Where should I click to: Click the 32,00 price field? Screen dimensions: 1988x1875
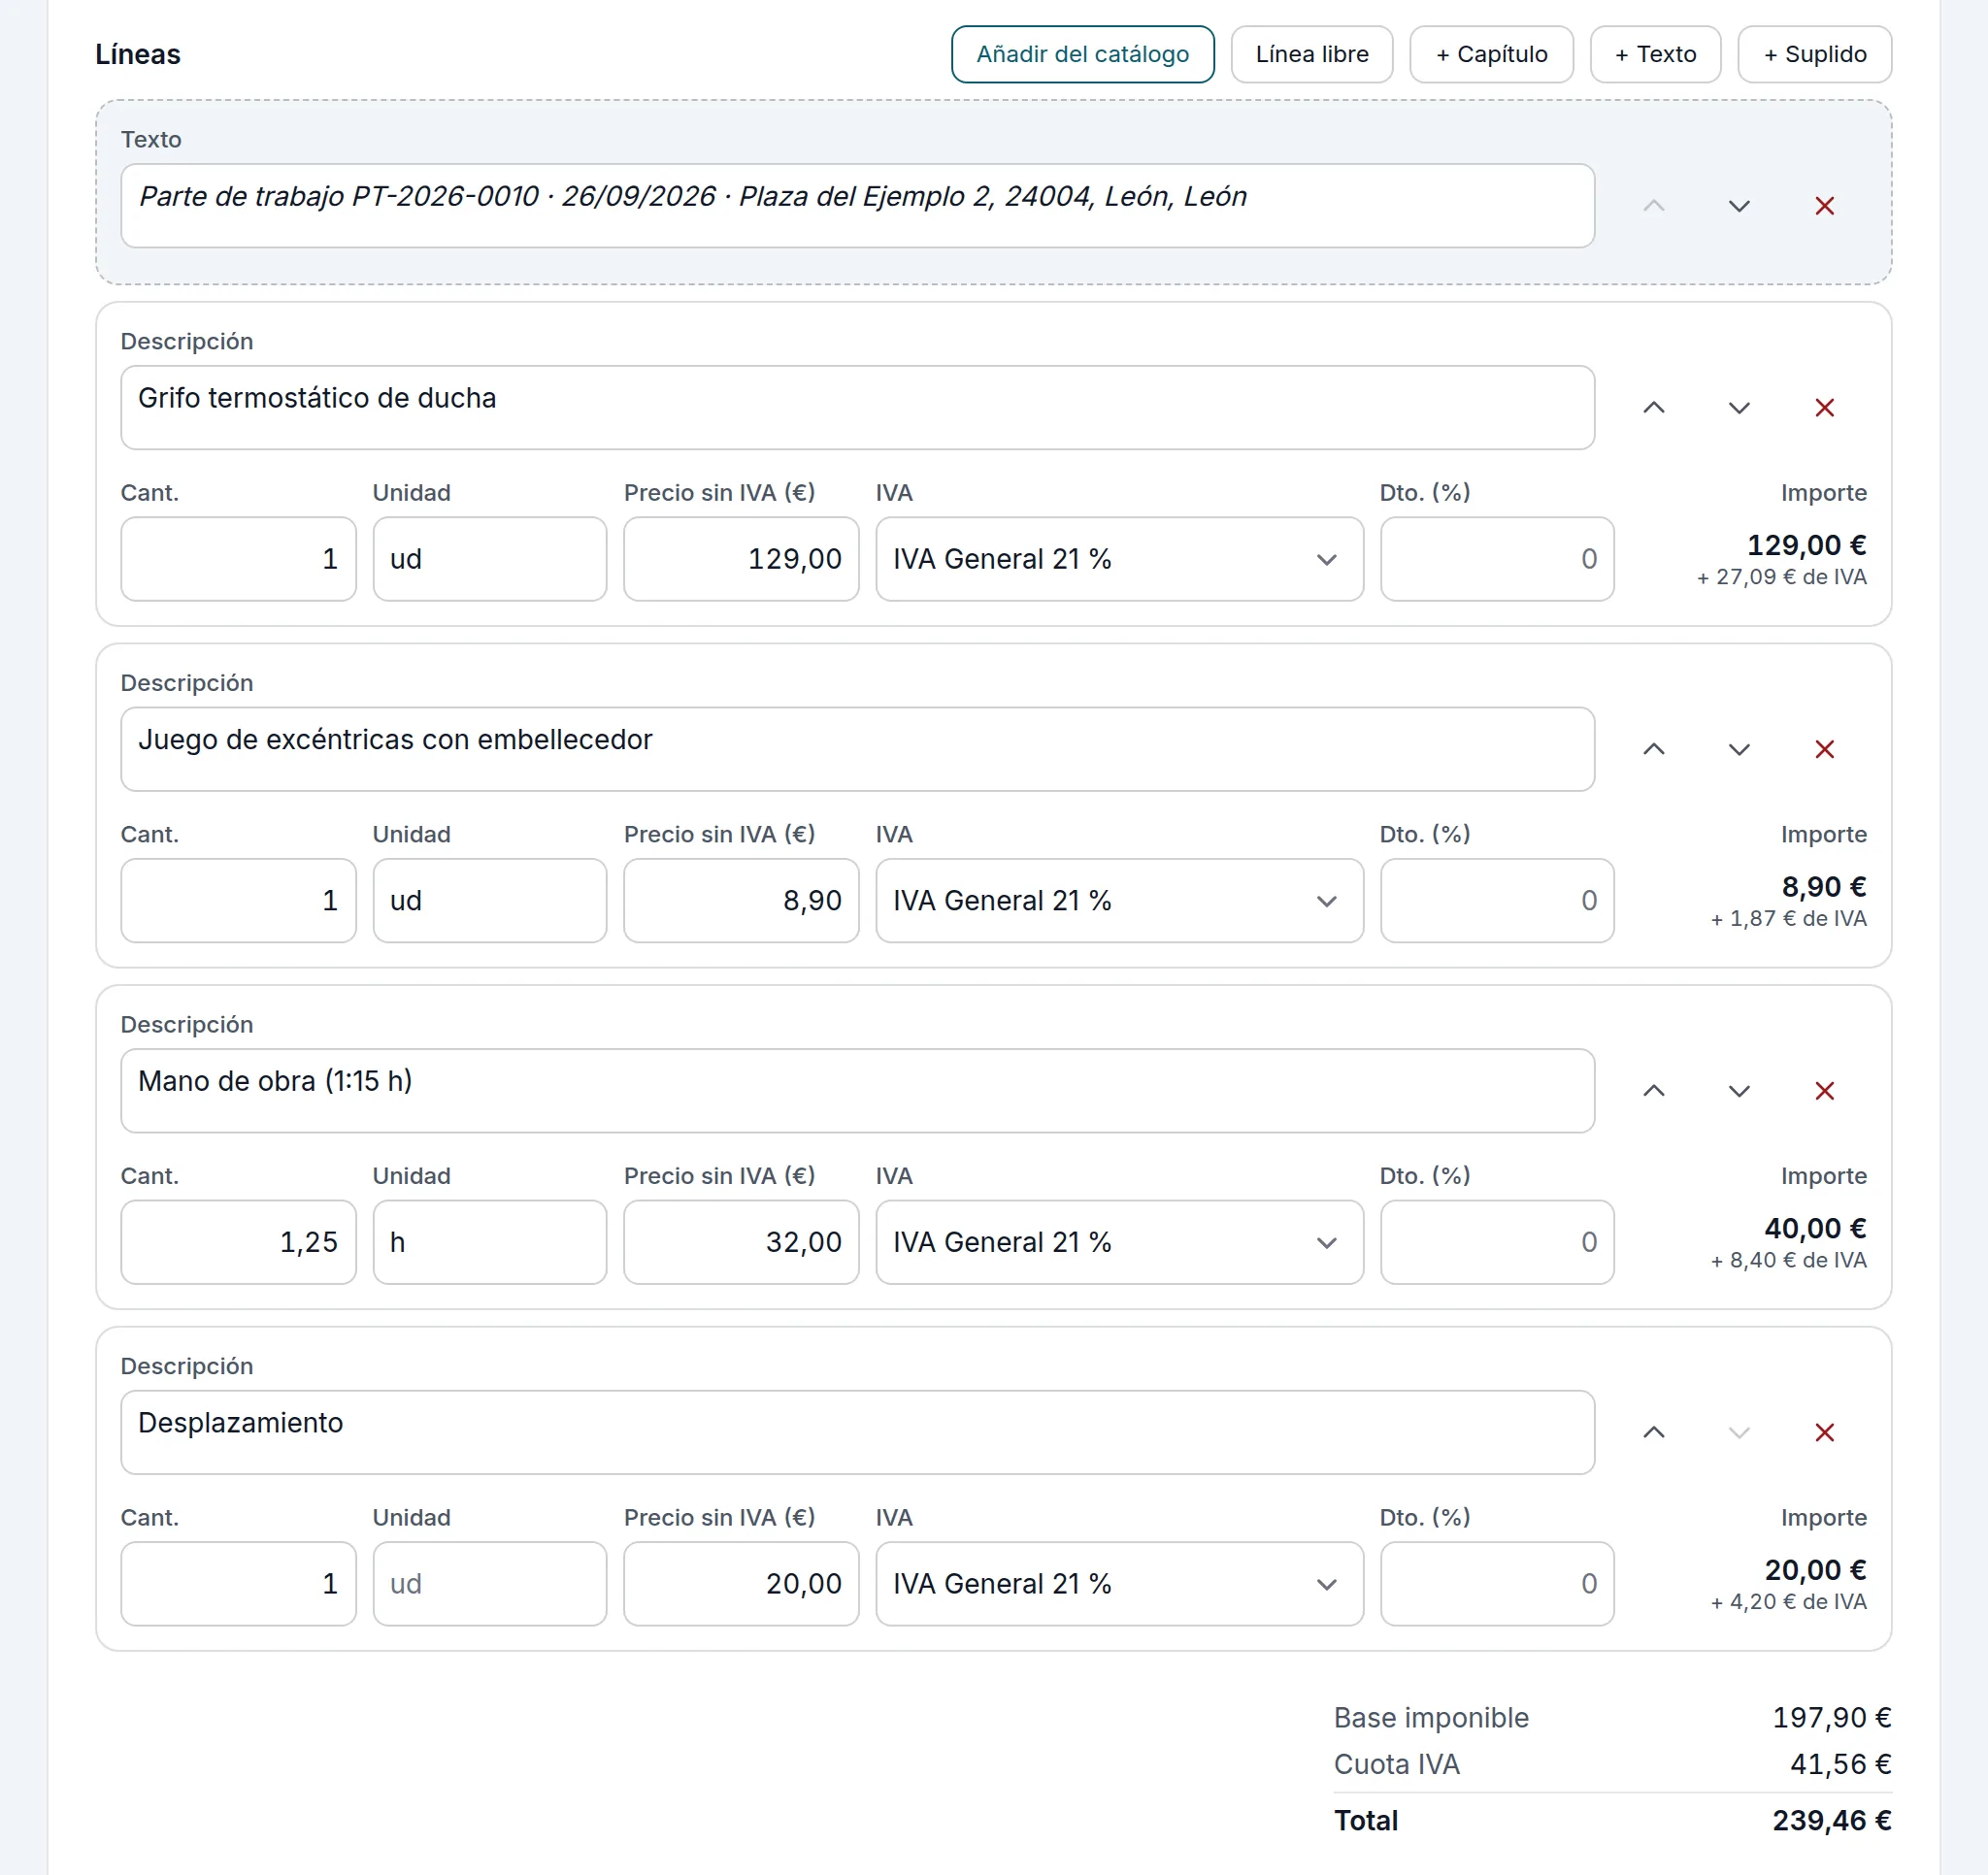point(741,1242)
